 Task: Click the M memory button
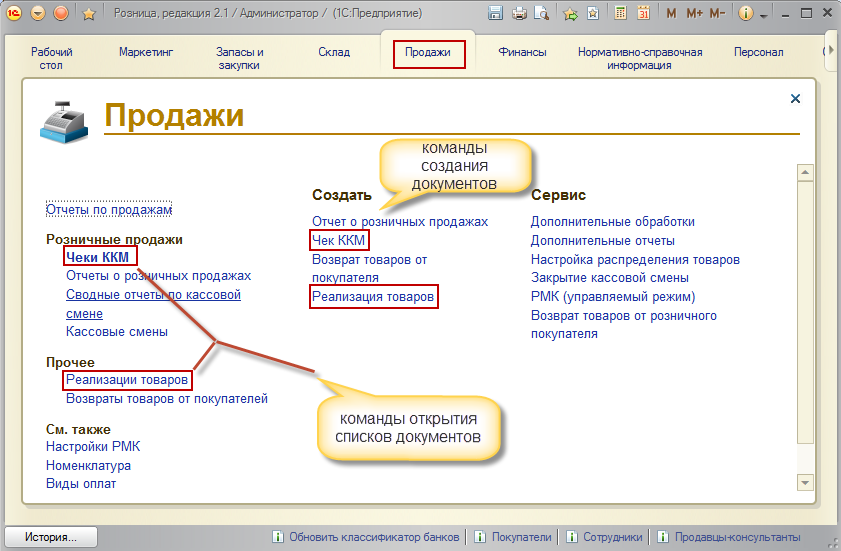[x=671, y=13]
